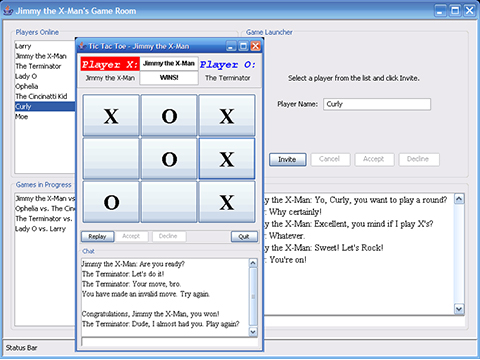Click the WINS! status box
The height and width of the screenshot is (360, 480).
click(169, 78)
